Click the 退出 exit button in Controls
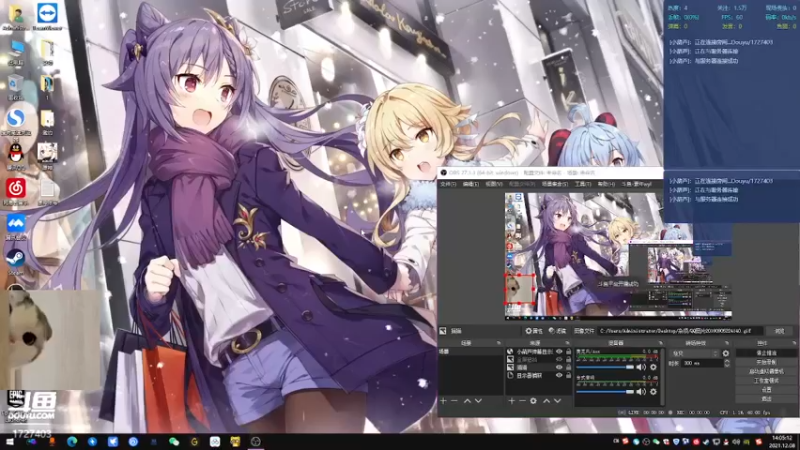800x450 pixels. point(766,398)
